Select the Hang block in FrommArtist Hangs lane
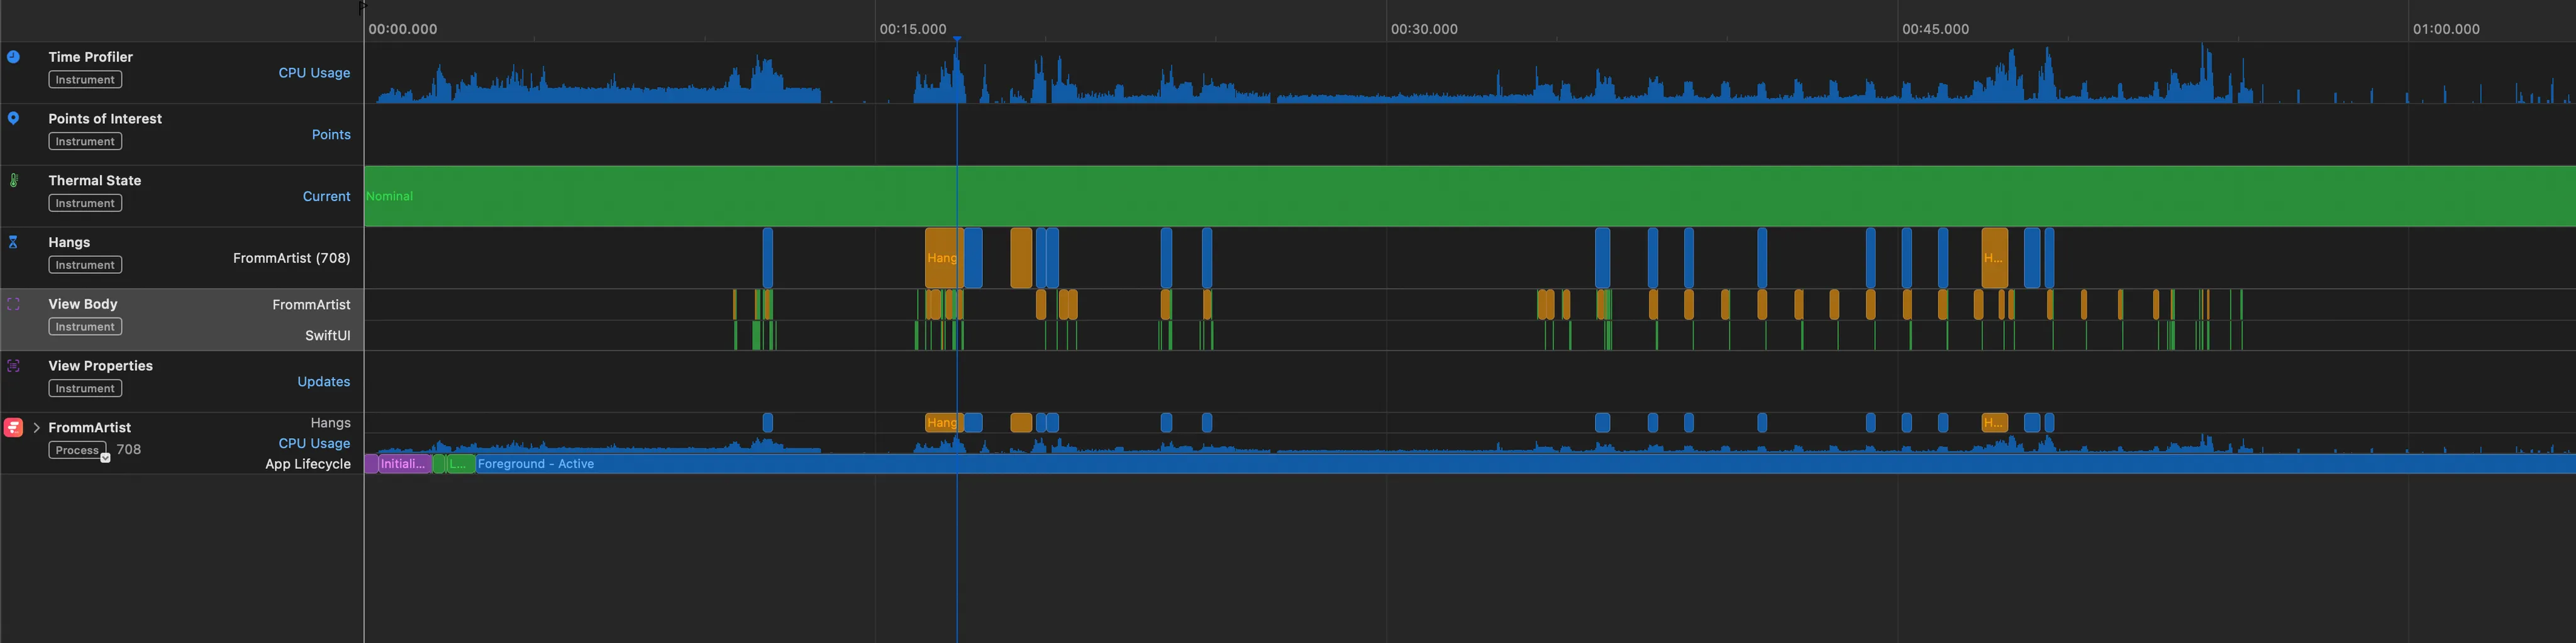The image size is (2576, 643). [944, 423]
